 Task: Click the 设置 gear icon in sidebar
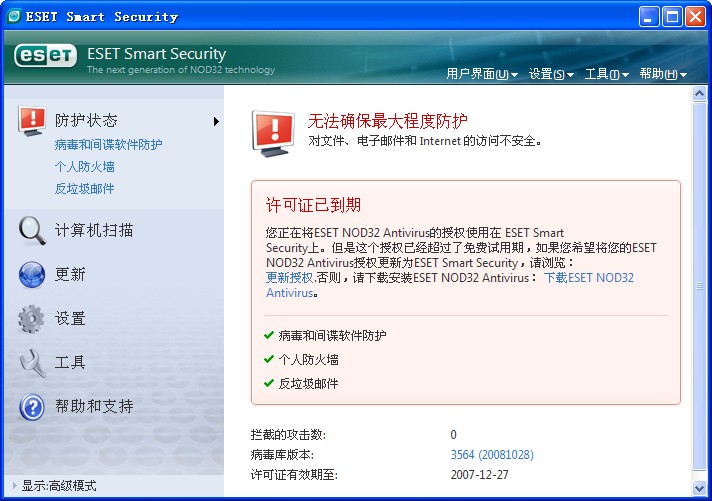(x=31, y=319)
